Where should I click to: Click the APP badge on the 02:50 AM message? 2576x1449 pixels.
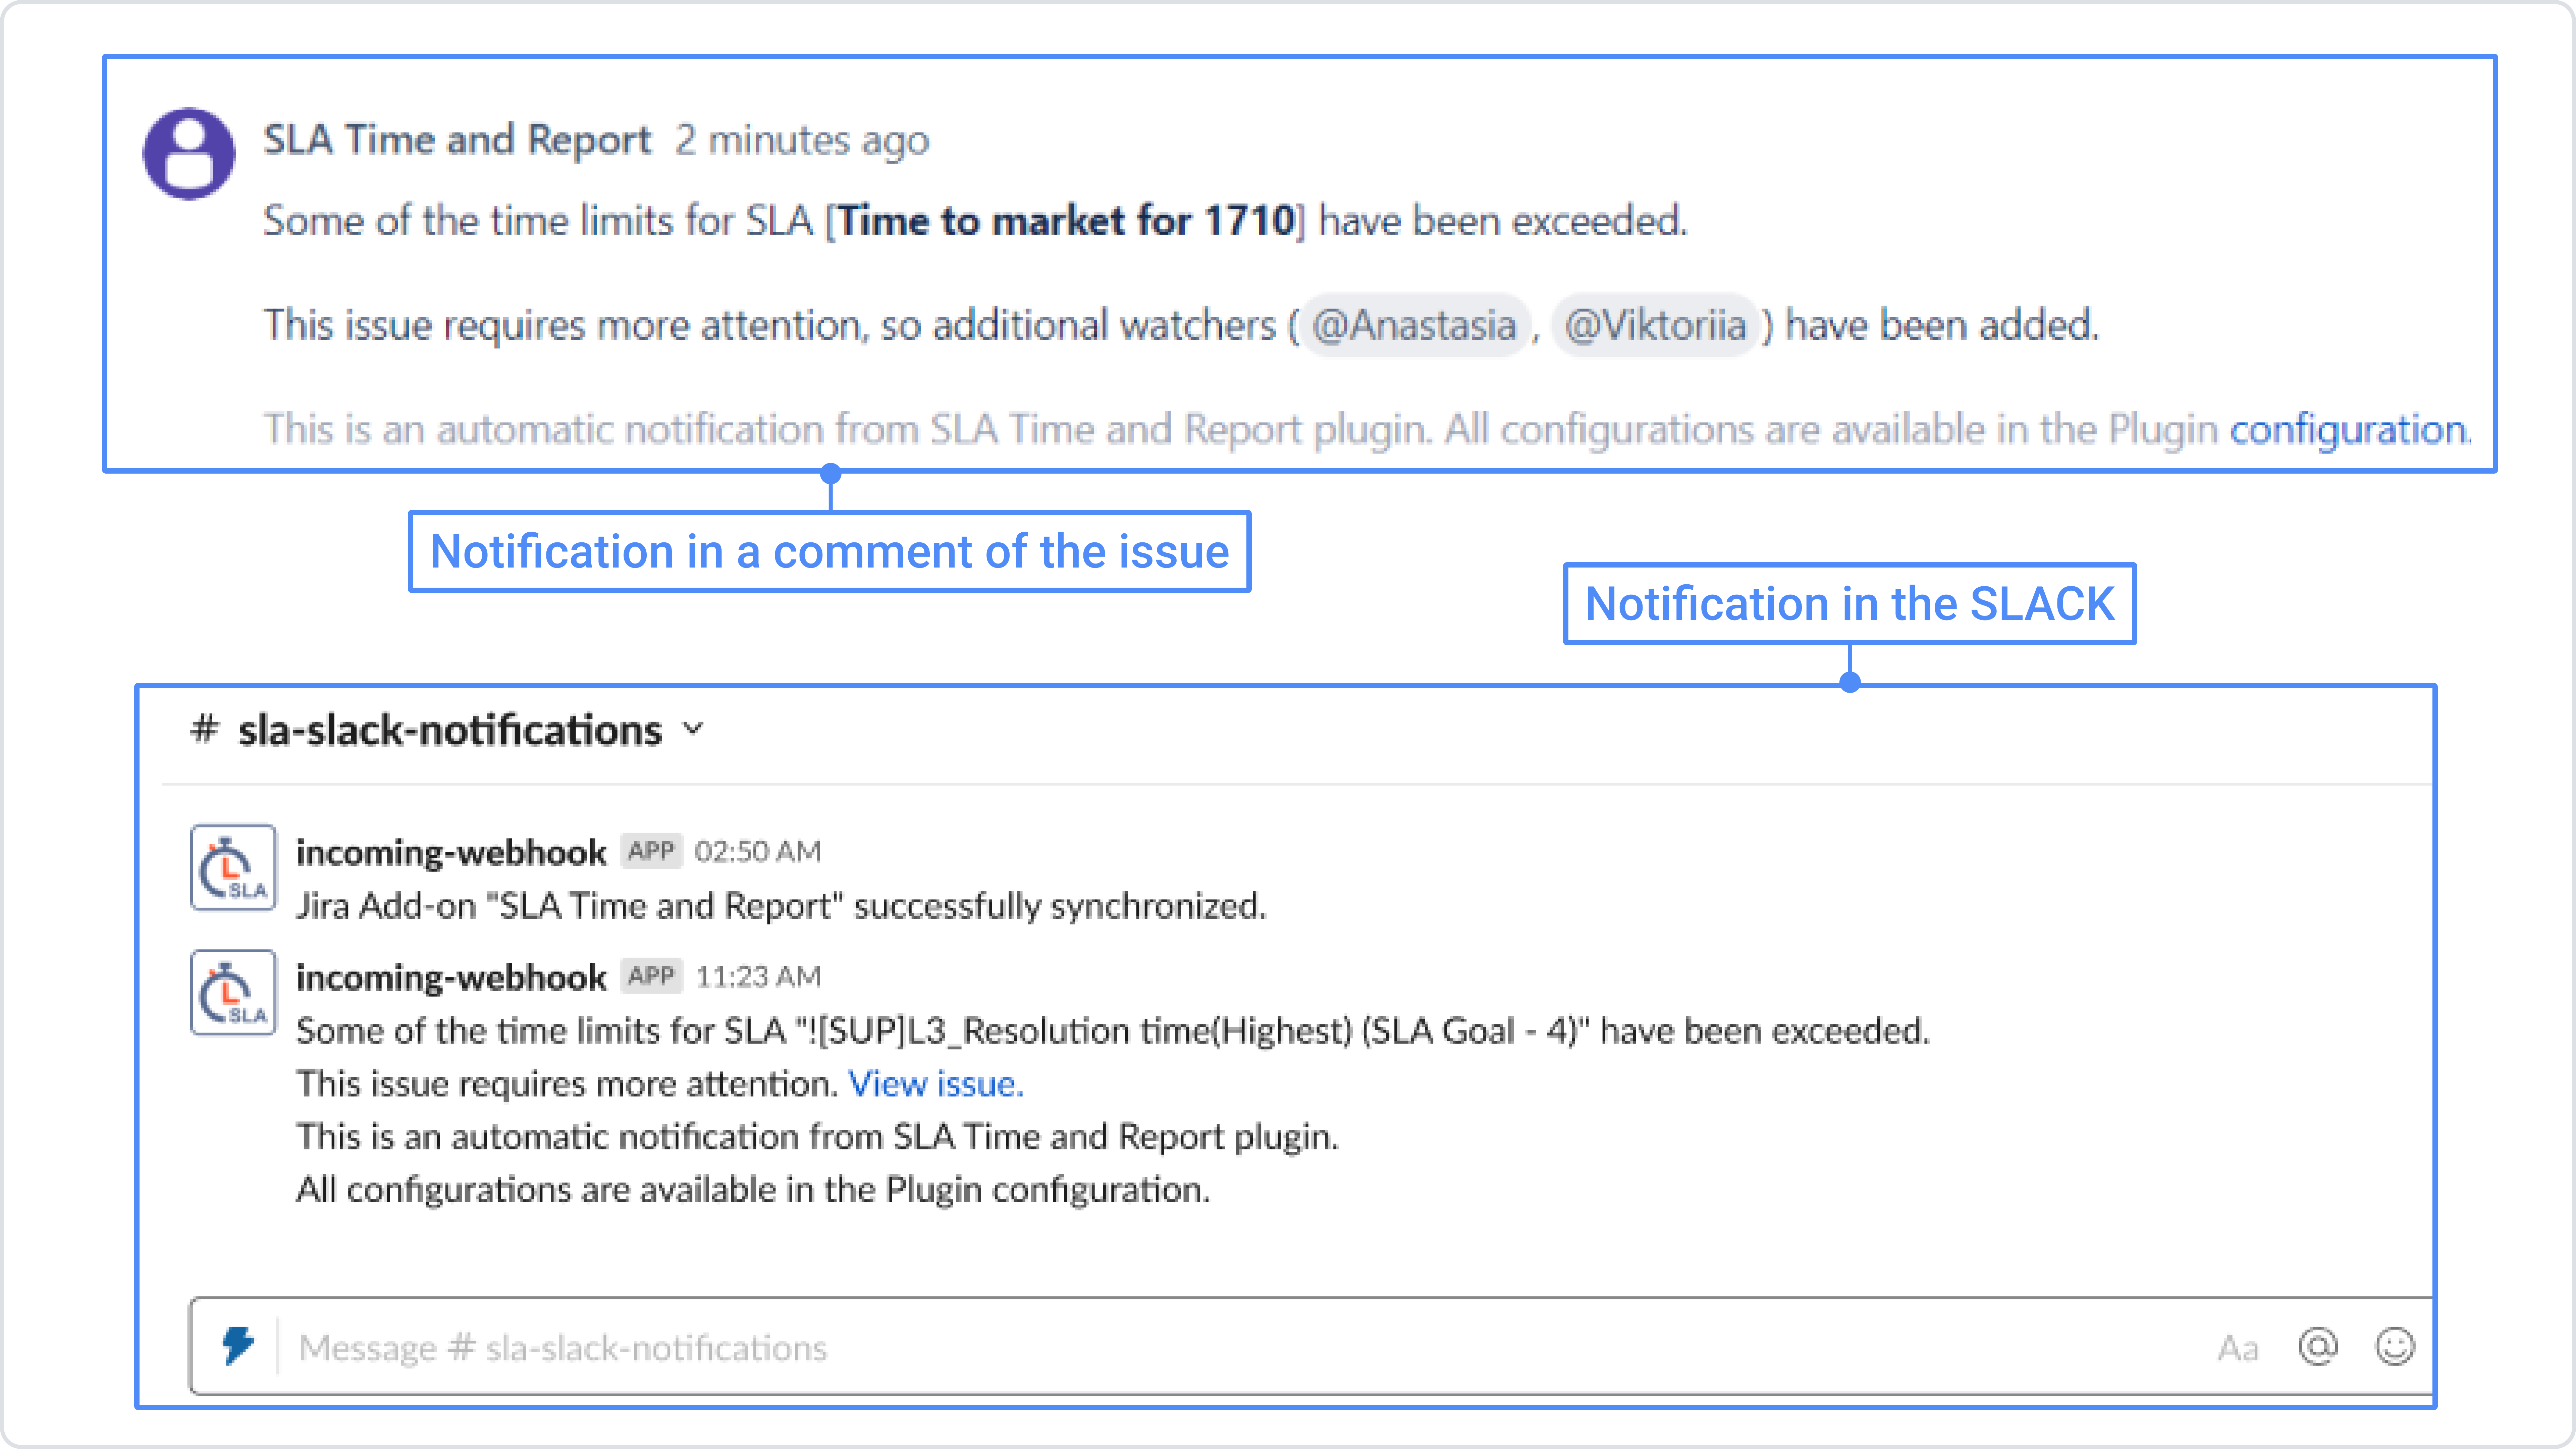pos(651,851)
